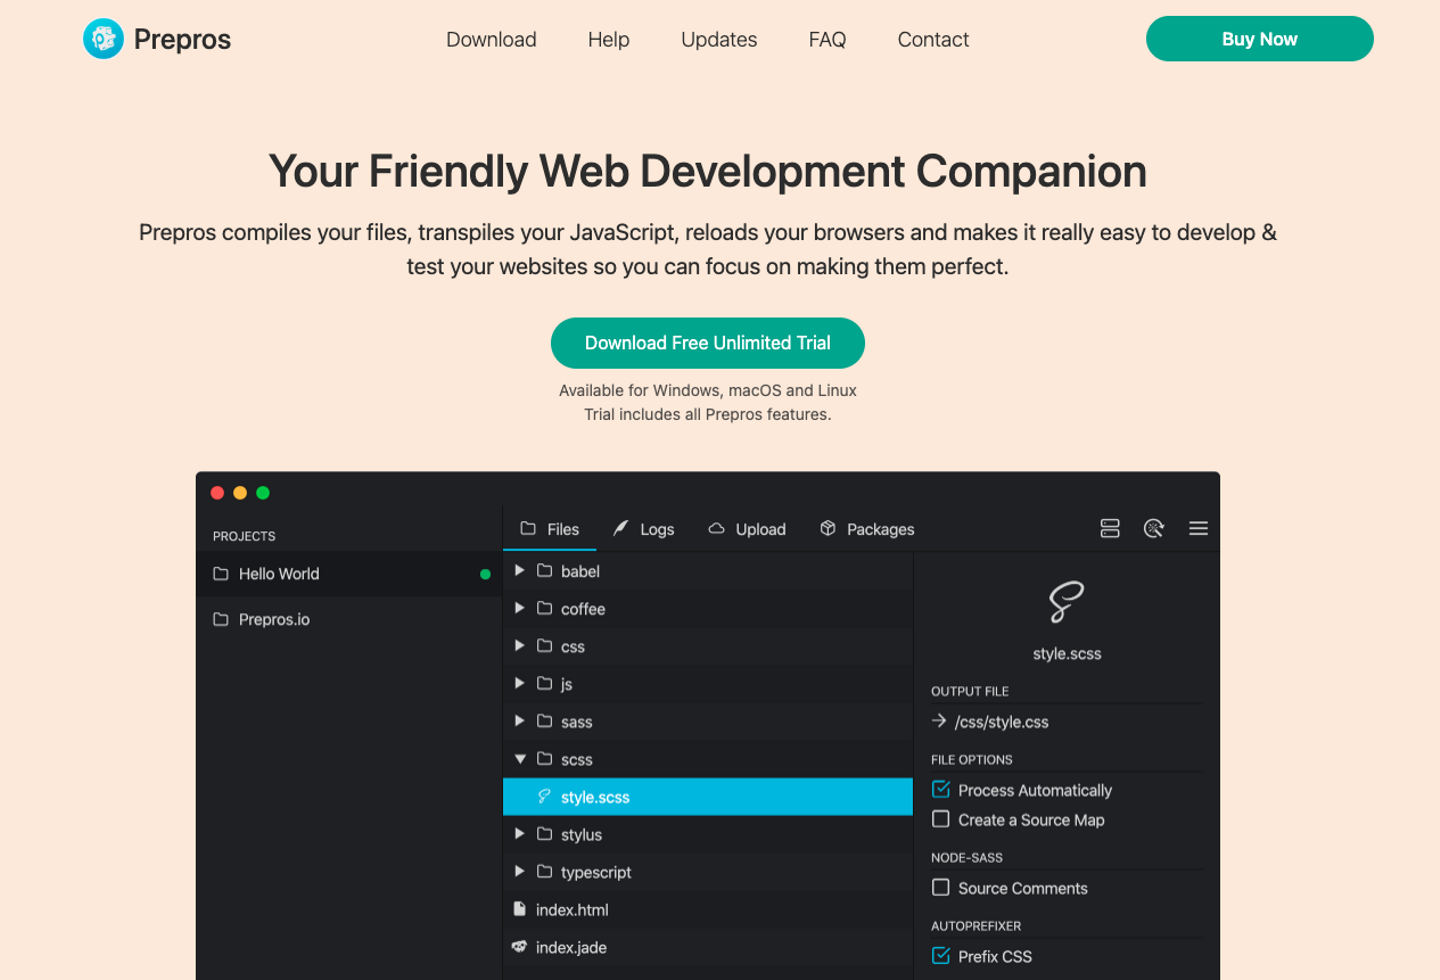Collapse the scss folder
The width and height of the screenshot is (1440, 980).
[x=520, y=759]
